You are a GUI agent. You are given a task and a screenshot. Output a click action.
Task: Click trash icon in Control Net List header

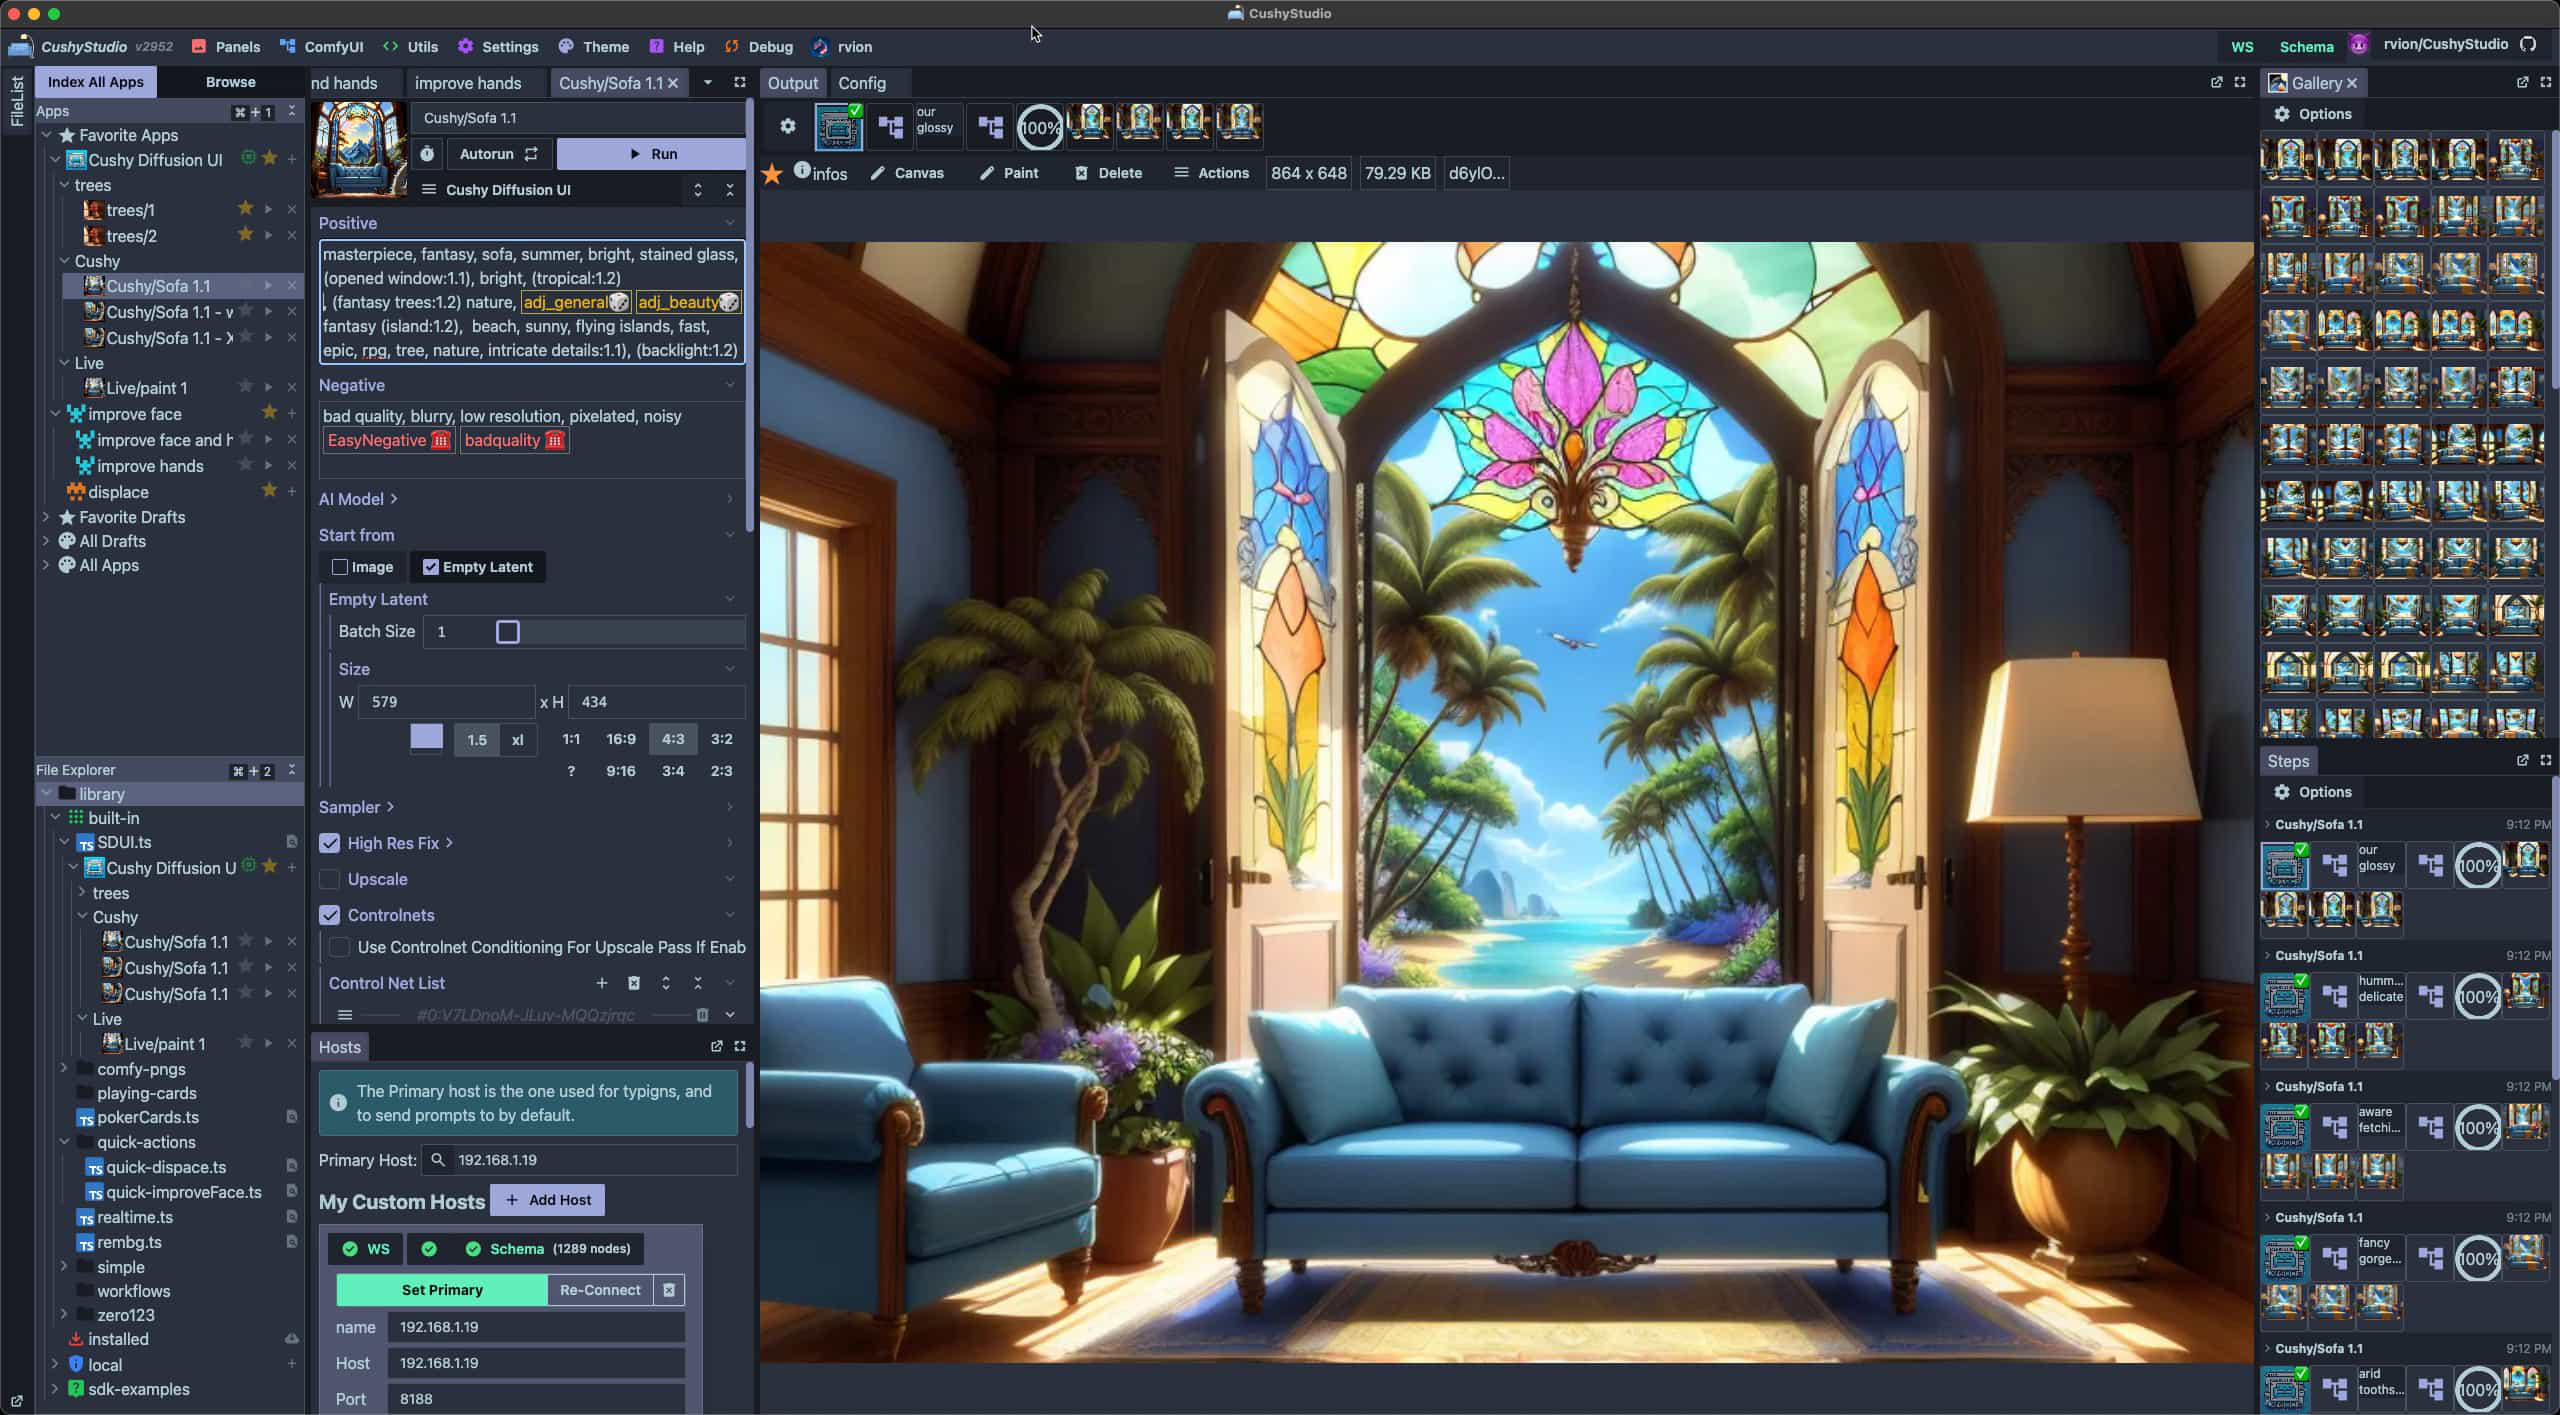(634, 983)
